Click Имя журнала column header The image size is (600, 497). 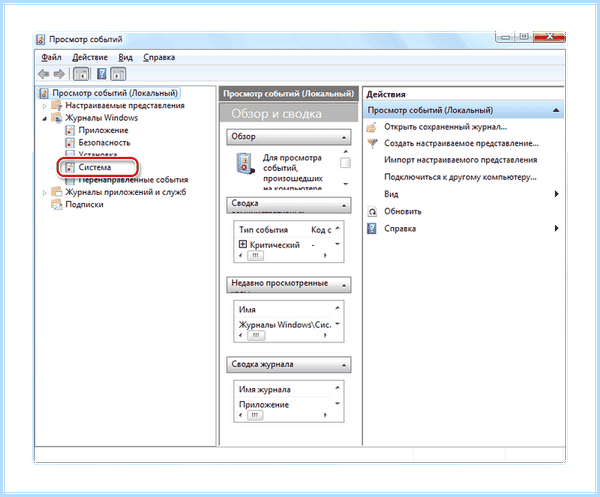pyautogui.click(x=264, y=389)
